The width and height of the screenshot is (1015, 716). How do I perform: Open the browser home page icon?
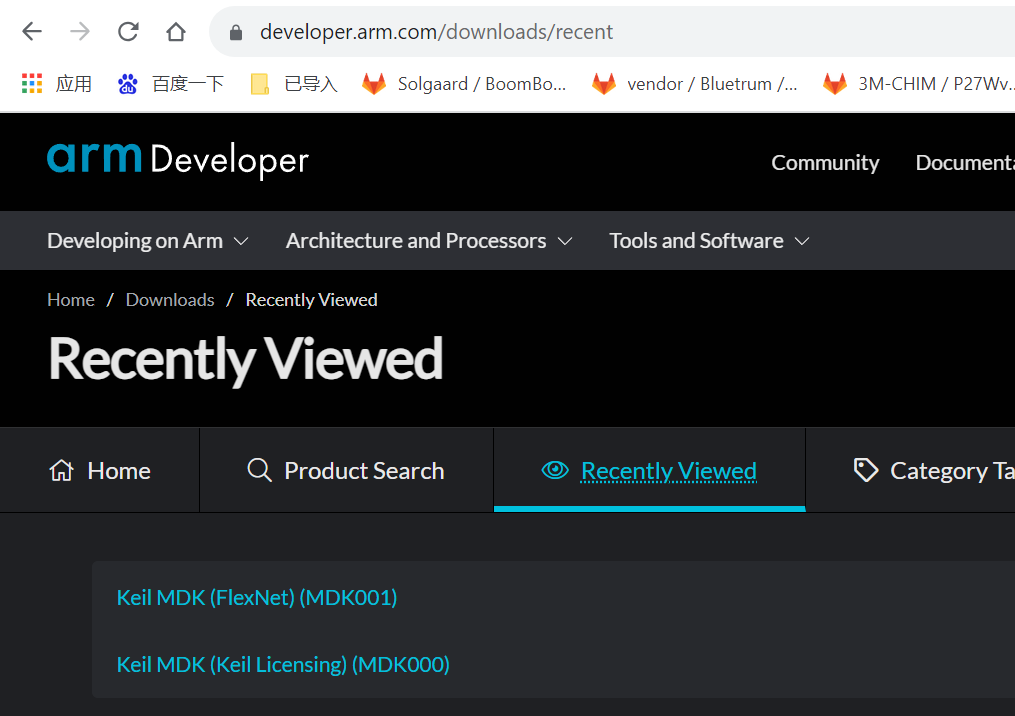[x=176, y=31]
